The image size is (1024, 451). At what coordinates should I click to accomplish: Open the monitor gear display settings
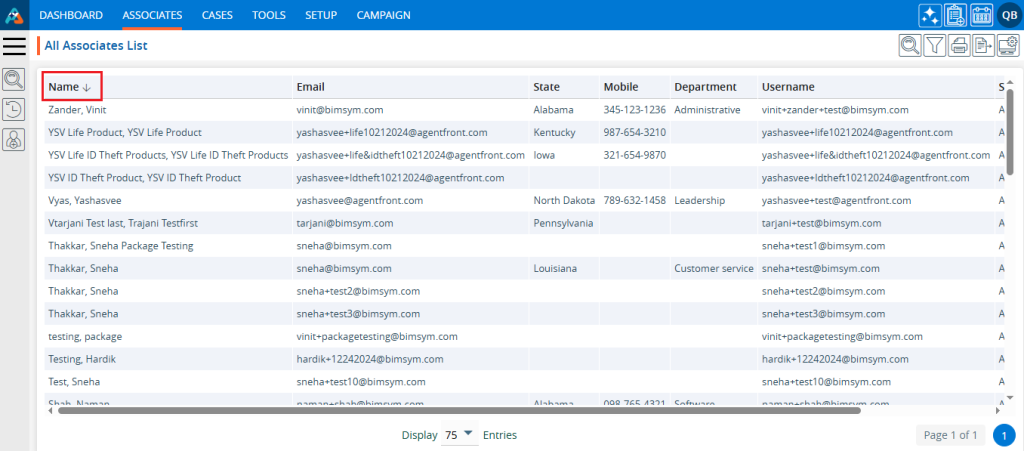tap(1007, 45)
